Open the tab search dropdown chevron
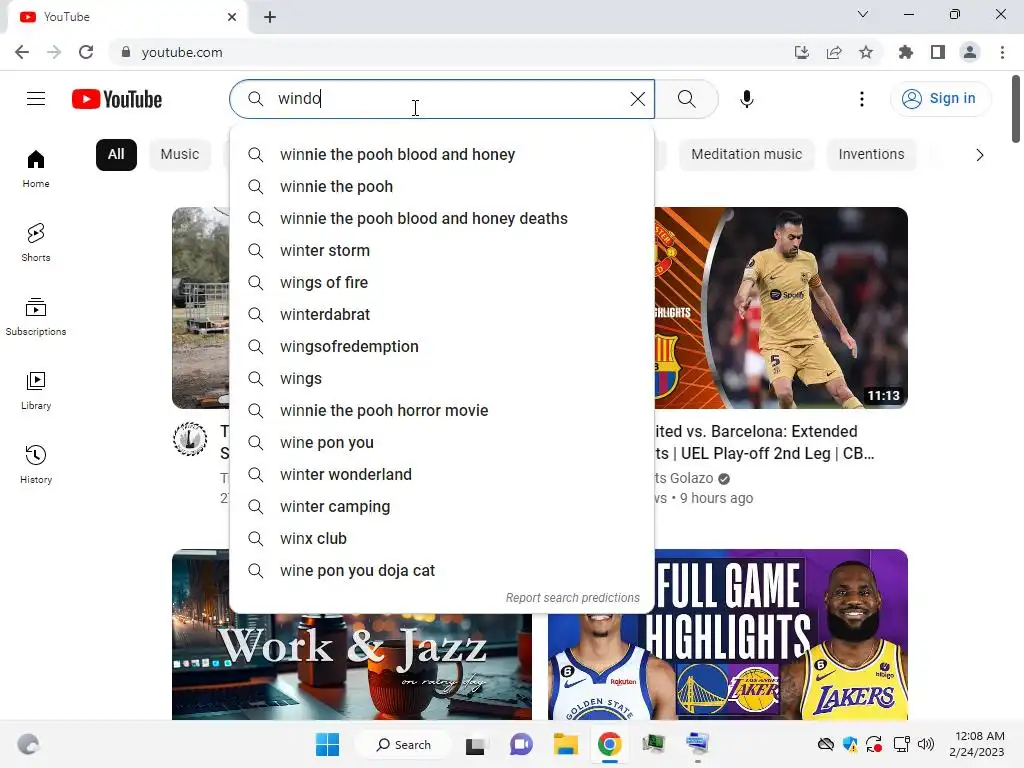Viewport: 1024px width, 768px height. tap(863, 14)
